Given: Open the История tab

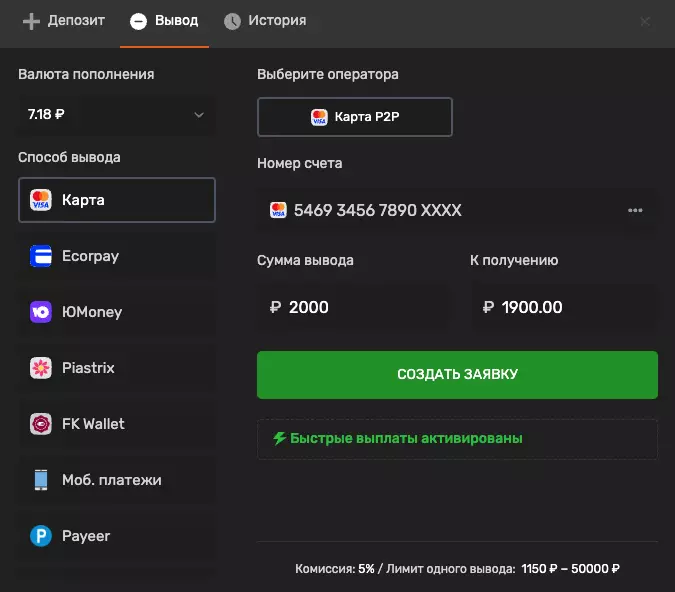Looking at the screenshot, I should 265,21.
